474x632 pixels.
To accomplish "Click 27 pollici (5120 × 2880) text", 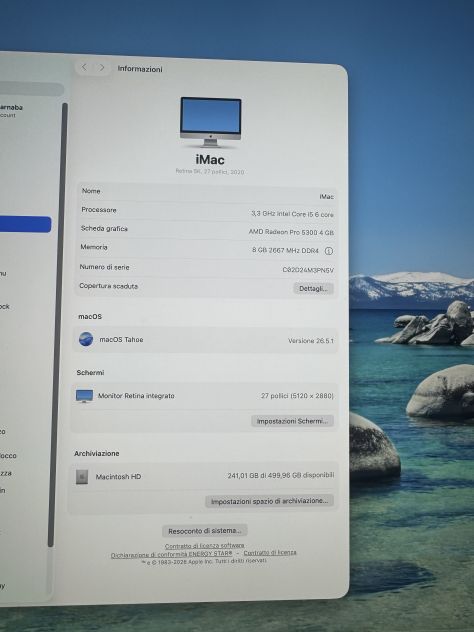I will click(297, 396).
